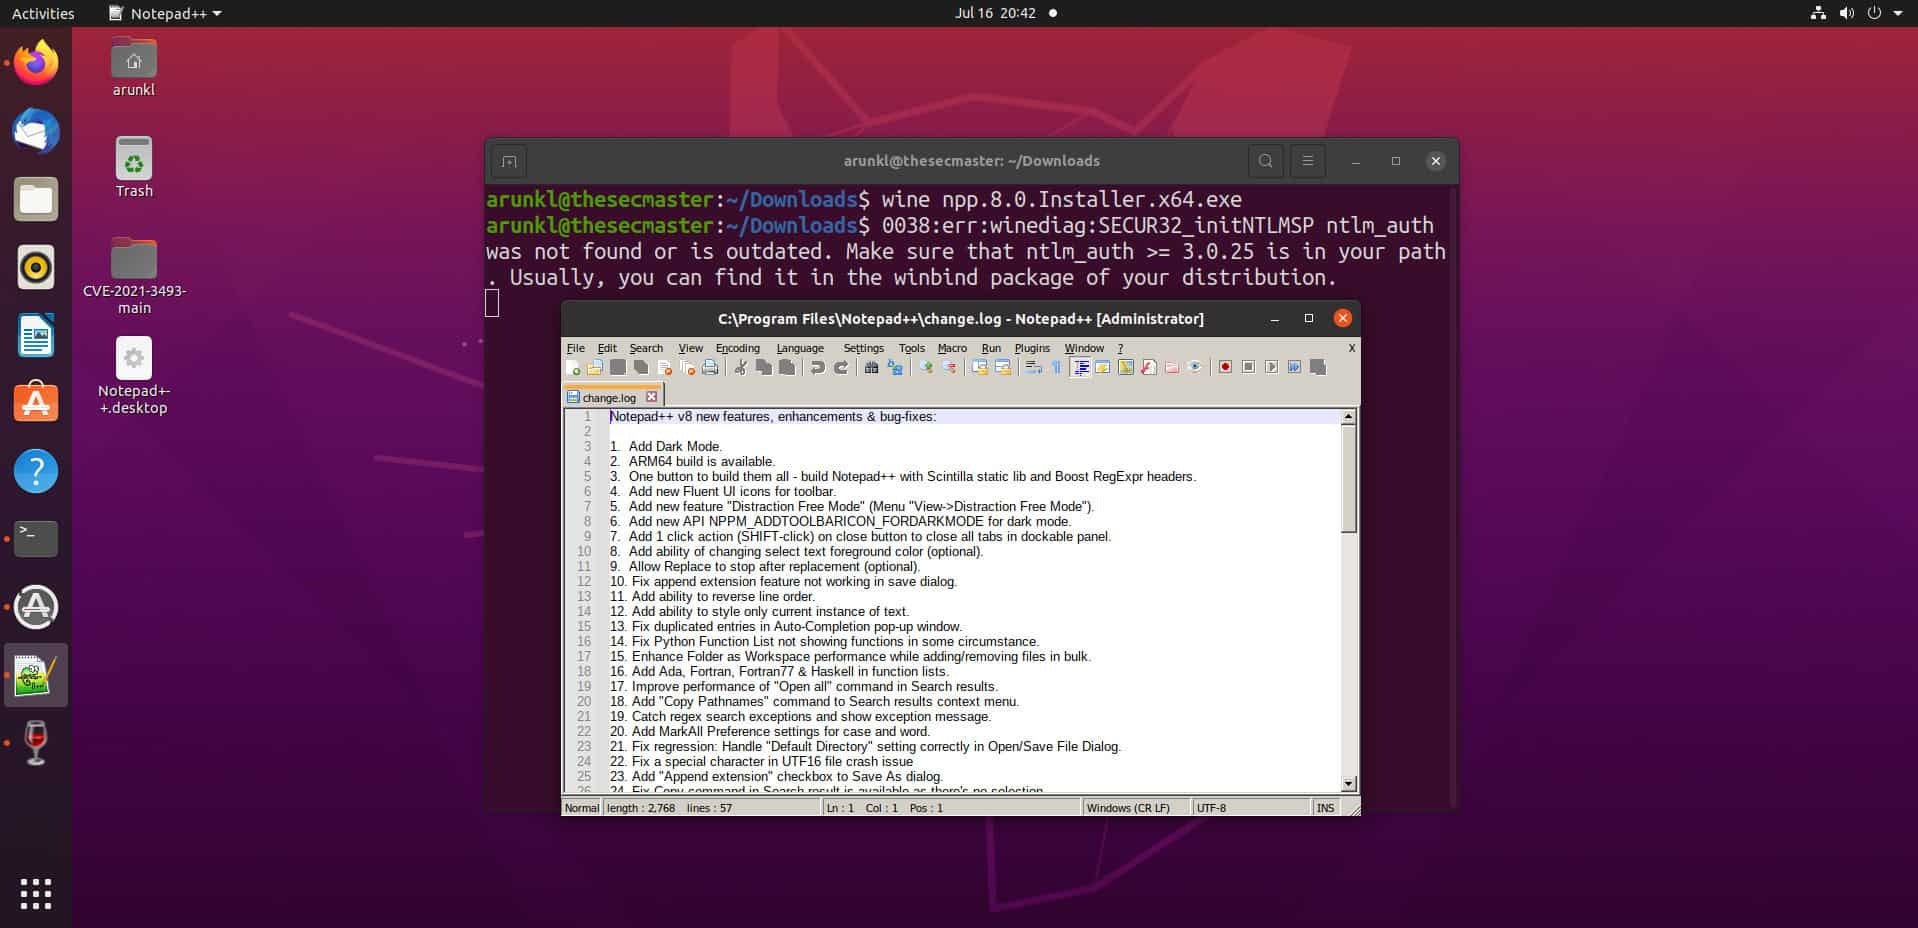Click the Paste toolbar icon
This screenshot has width=1918, height=928.
787,368
